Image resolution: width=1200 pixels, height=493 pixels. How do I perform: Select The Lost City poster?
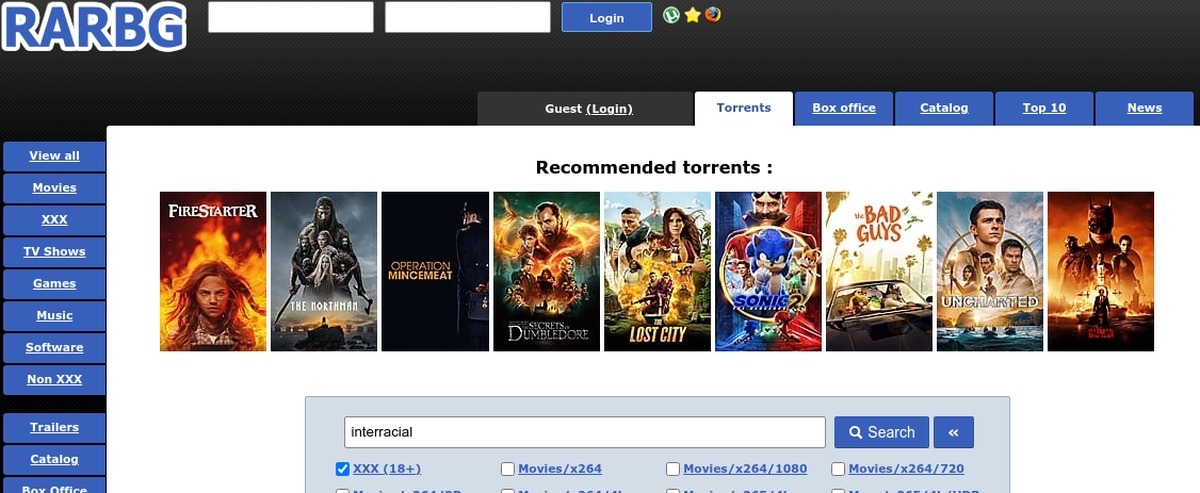[657, 271]
